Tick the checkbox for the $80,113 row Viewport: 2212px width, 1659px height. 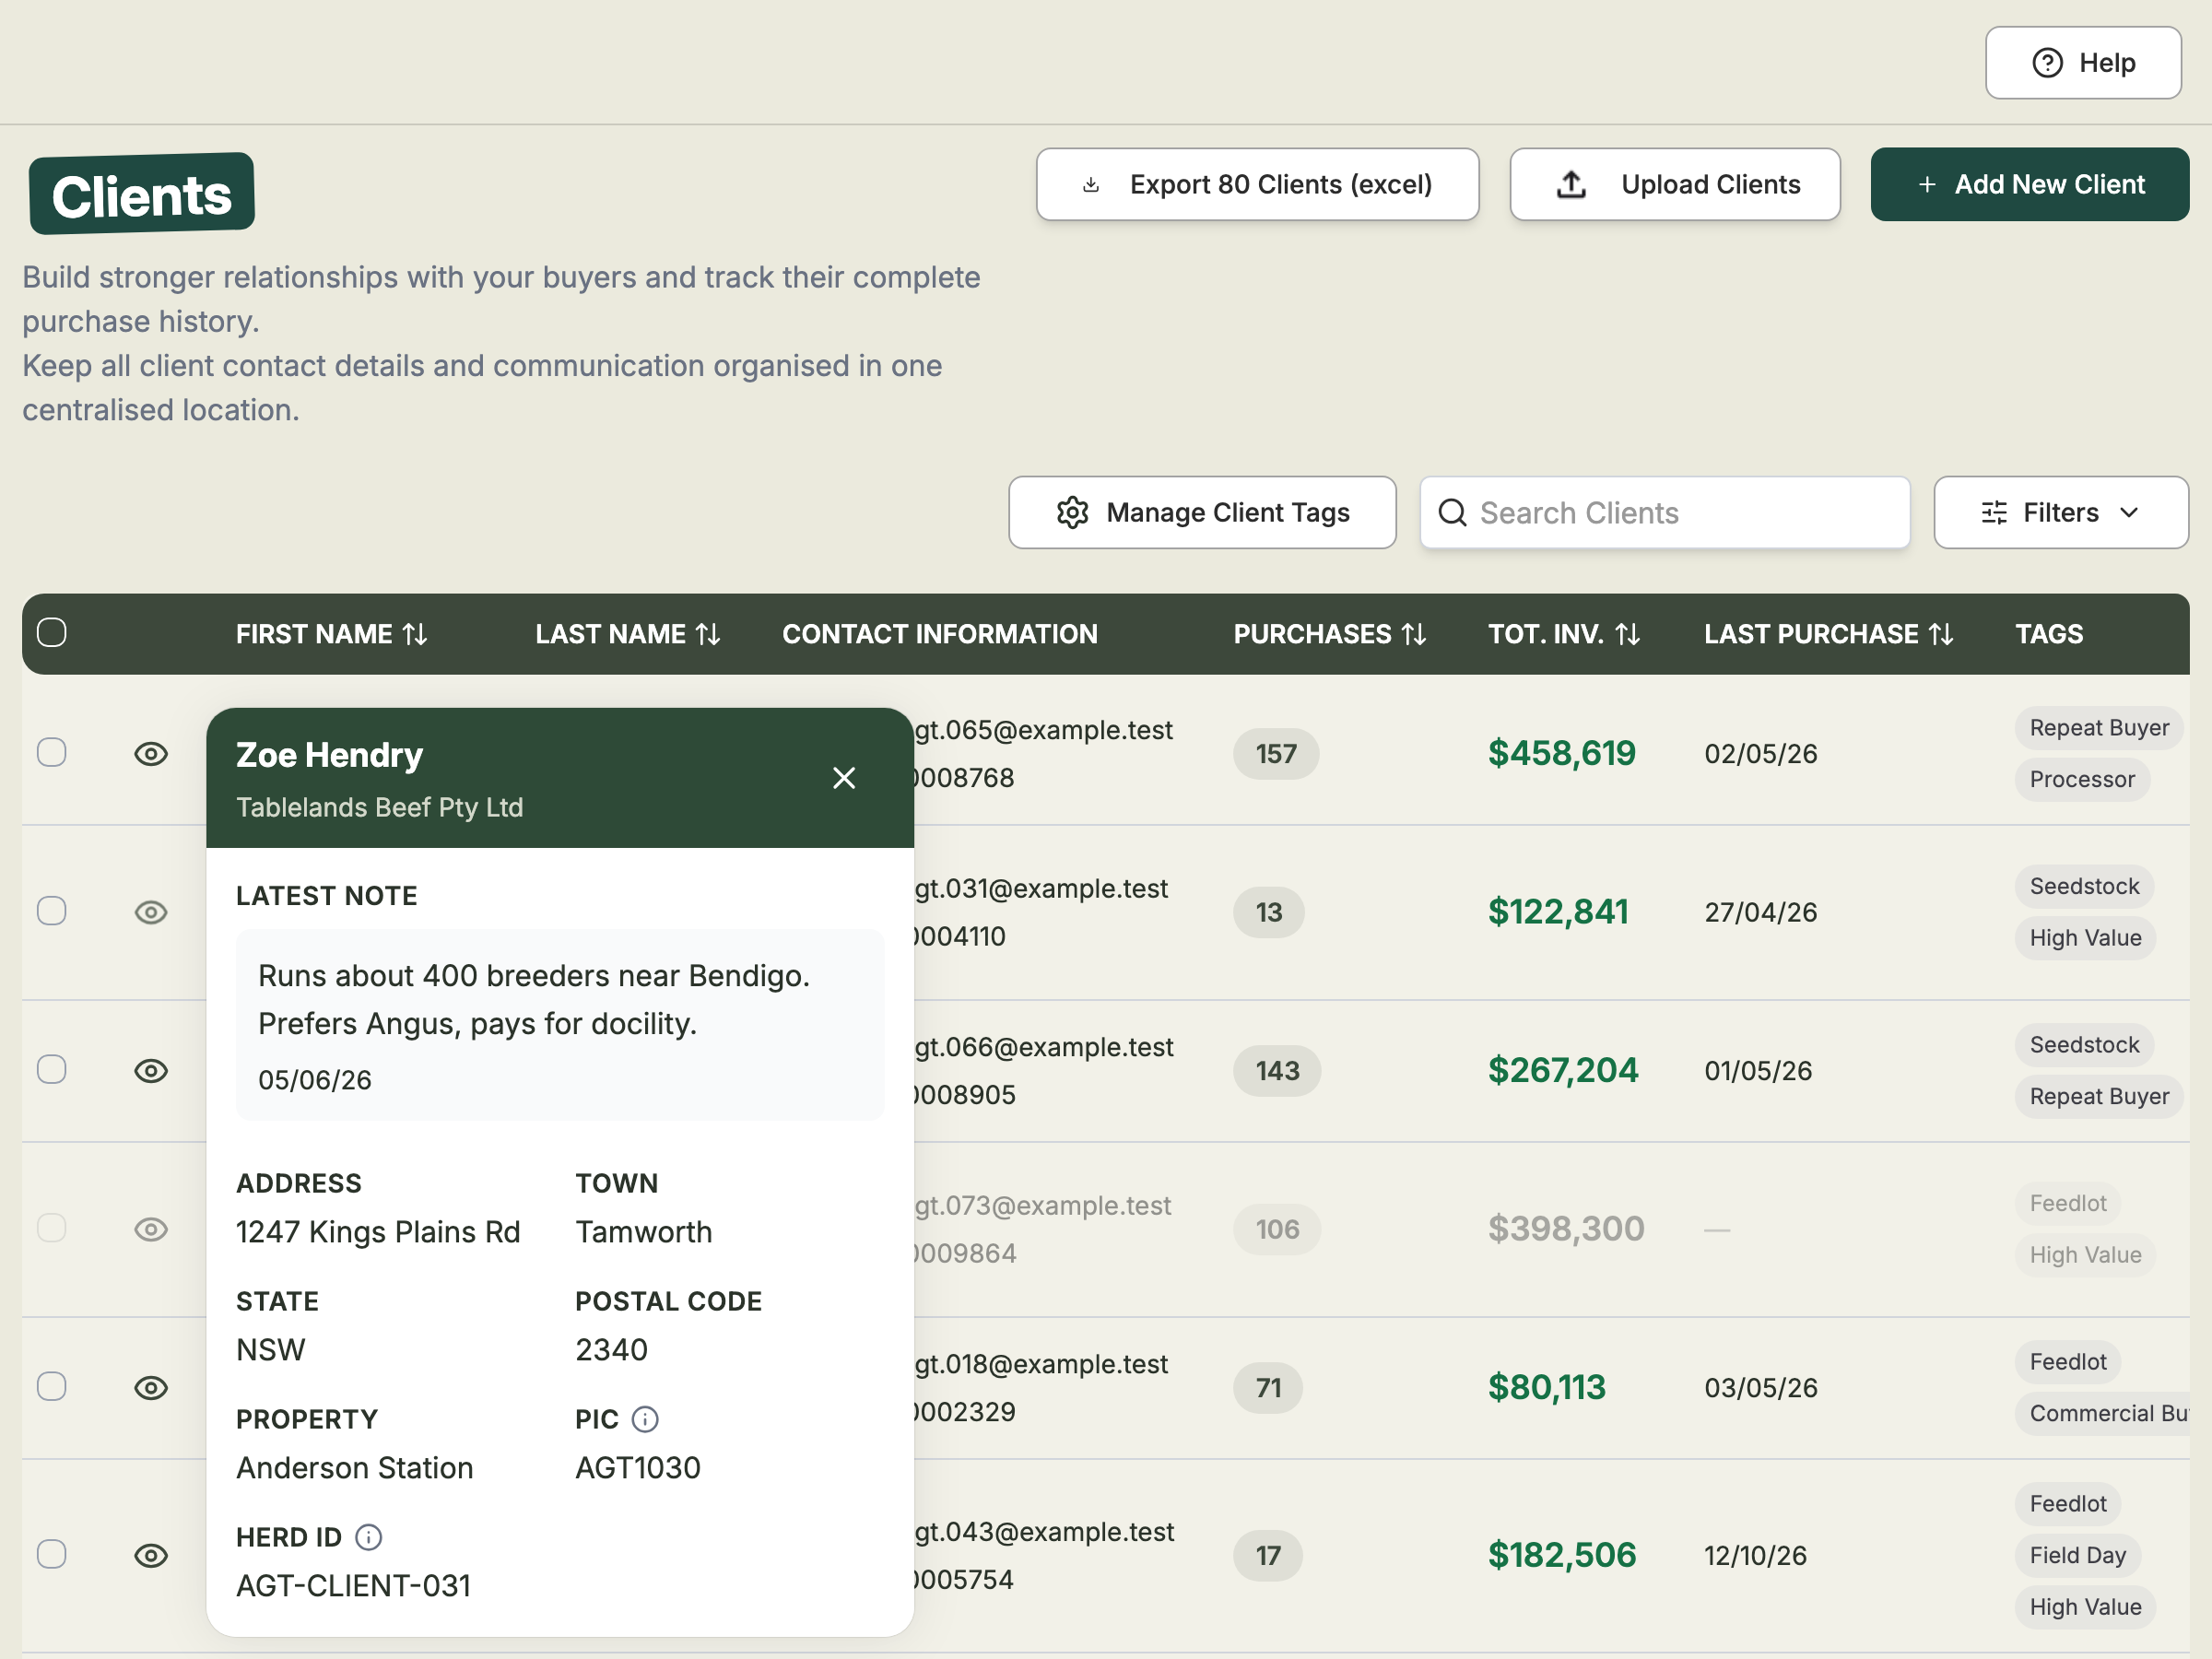[52, 1386]
